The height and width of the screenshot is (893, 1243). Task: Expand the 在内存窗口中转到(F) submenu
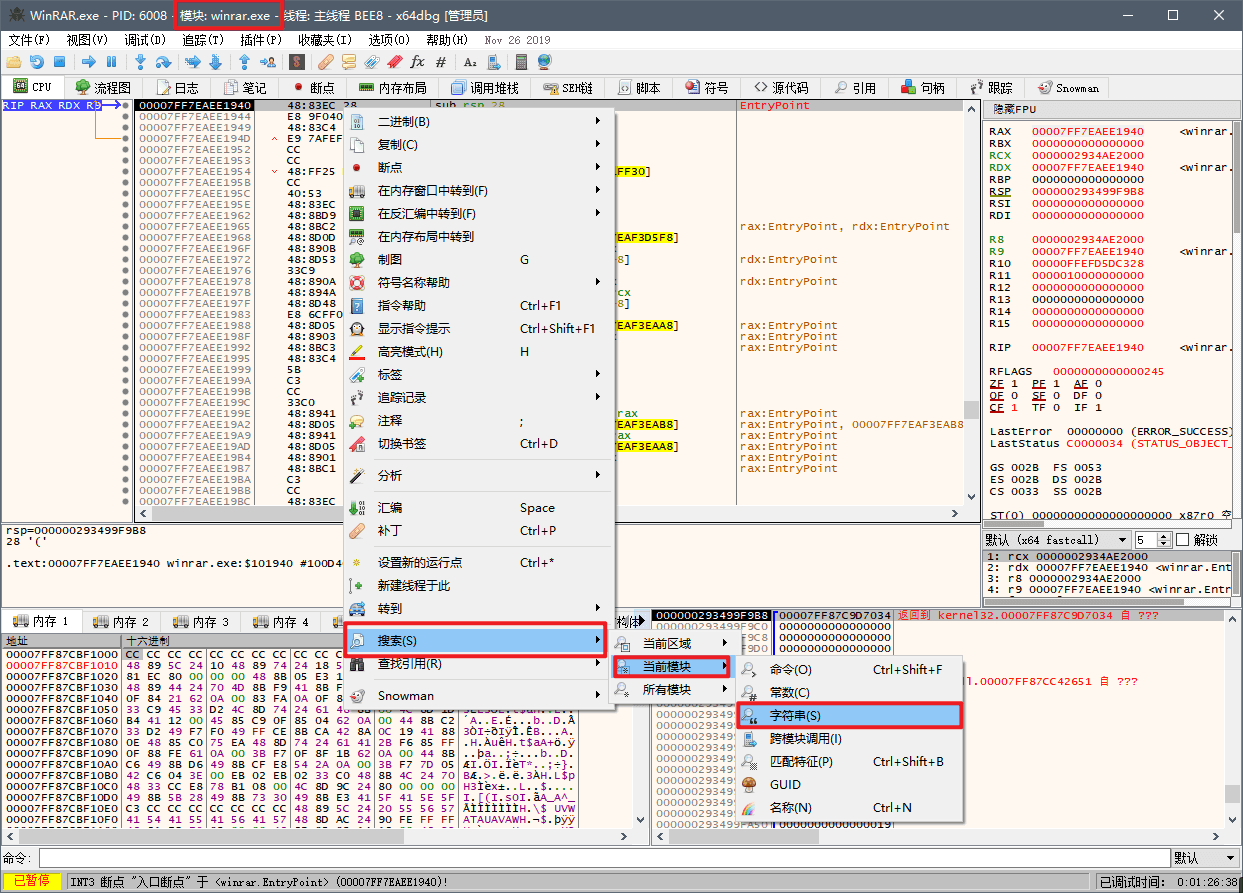pos(480,190)
